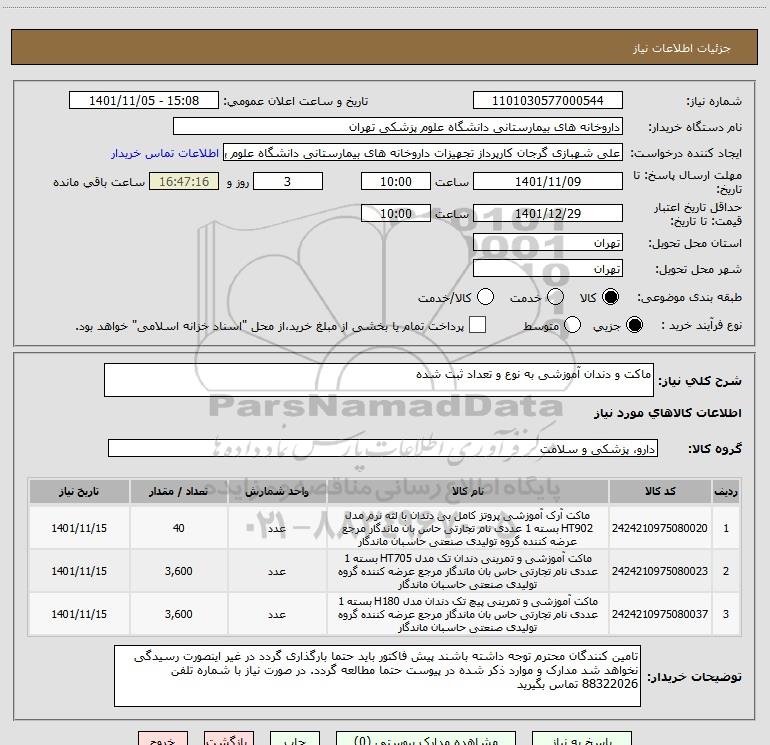Click the 3,600 quantity in row 3
770x745 pixels.
click(179, 614)
